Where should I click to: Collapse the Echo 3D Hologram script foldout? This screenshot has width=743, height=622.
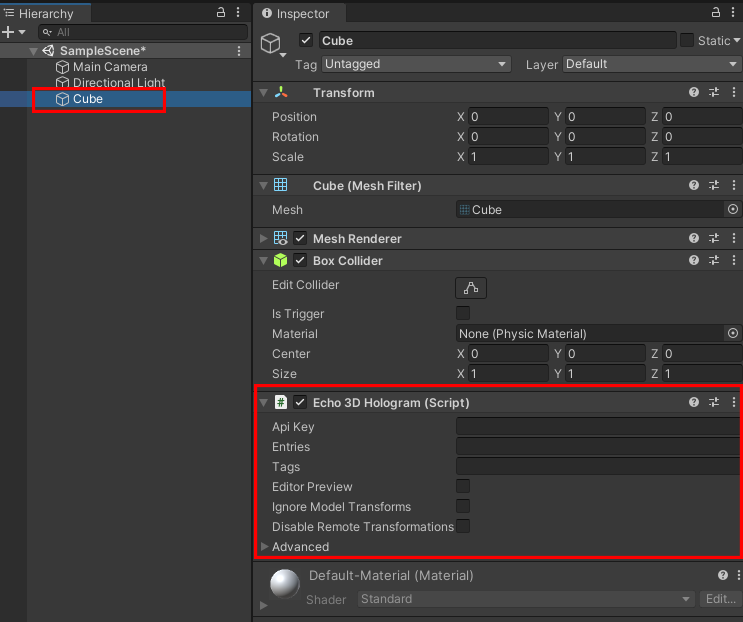264,403
